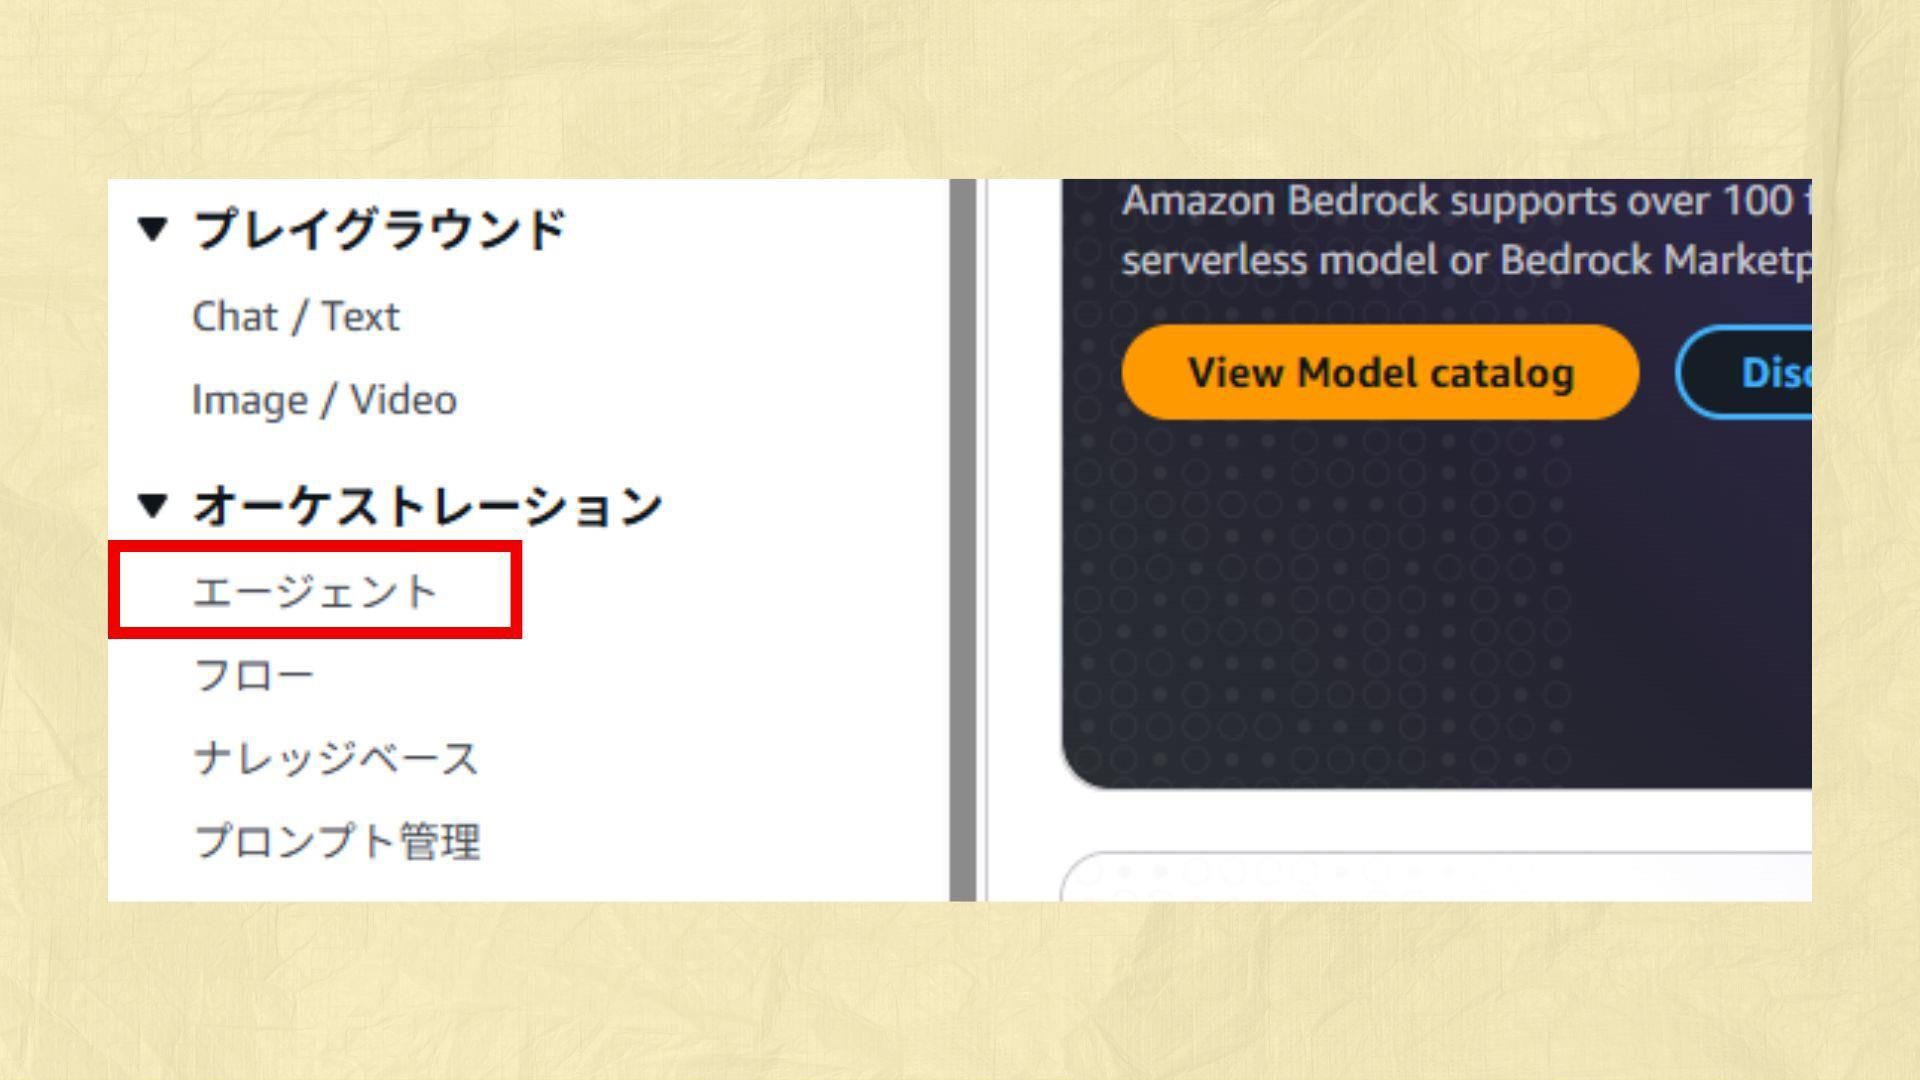Open プロンプト管理 in sidebar

(337, 841)
